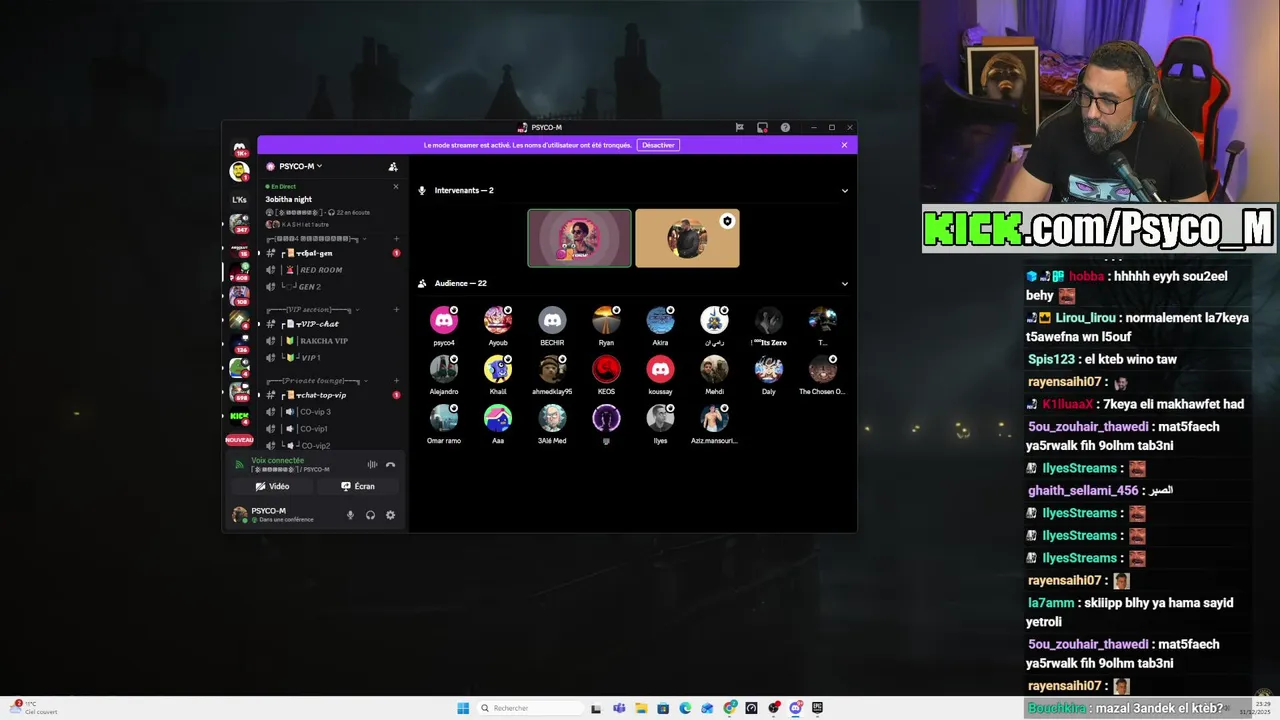Screen dimensions: 1280x720
Task: Select the first speaker video tile
Action: tap(580, 238)
